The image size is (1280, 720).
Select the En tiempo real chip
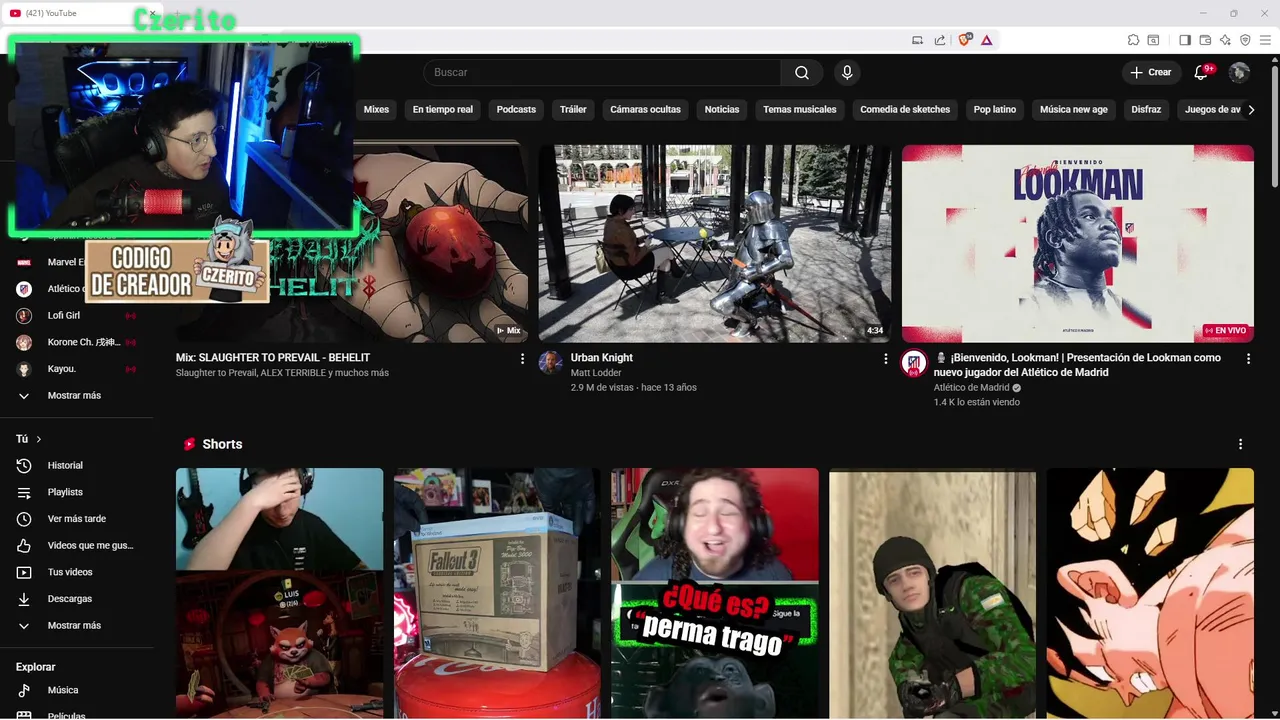442,109
